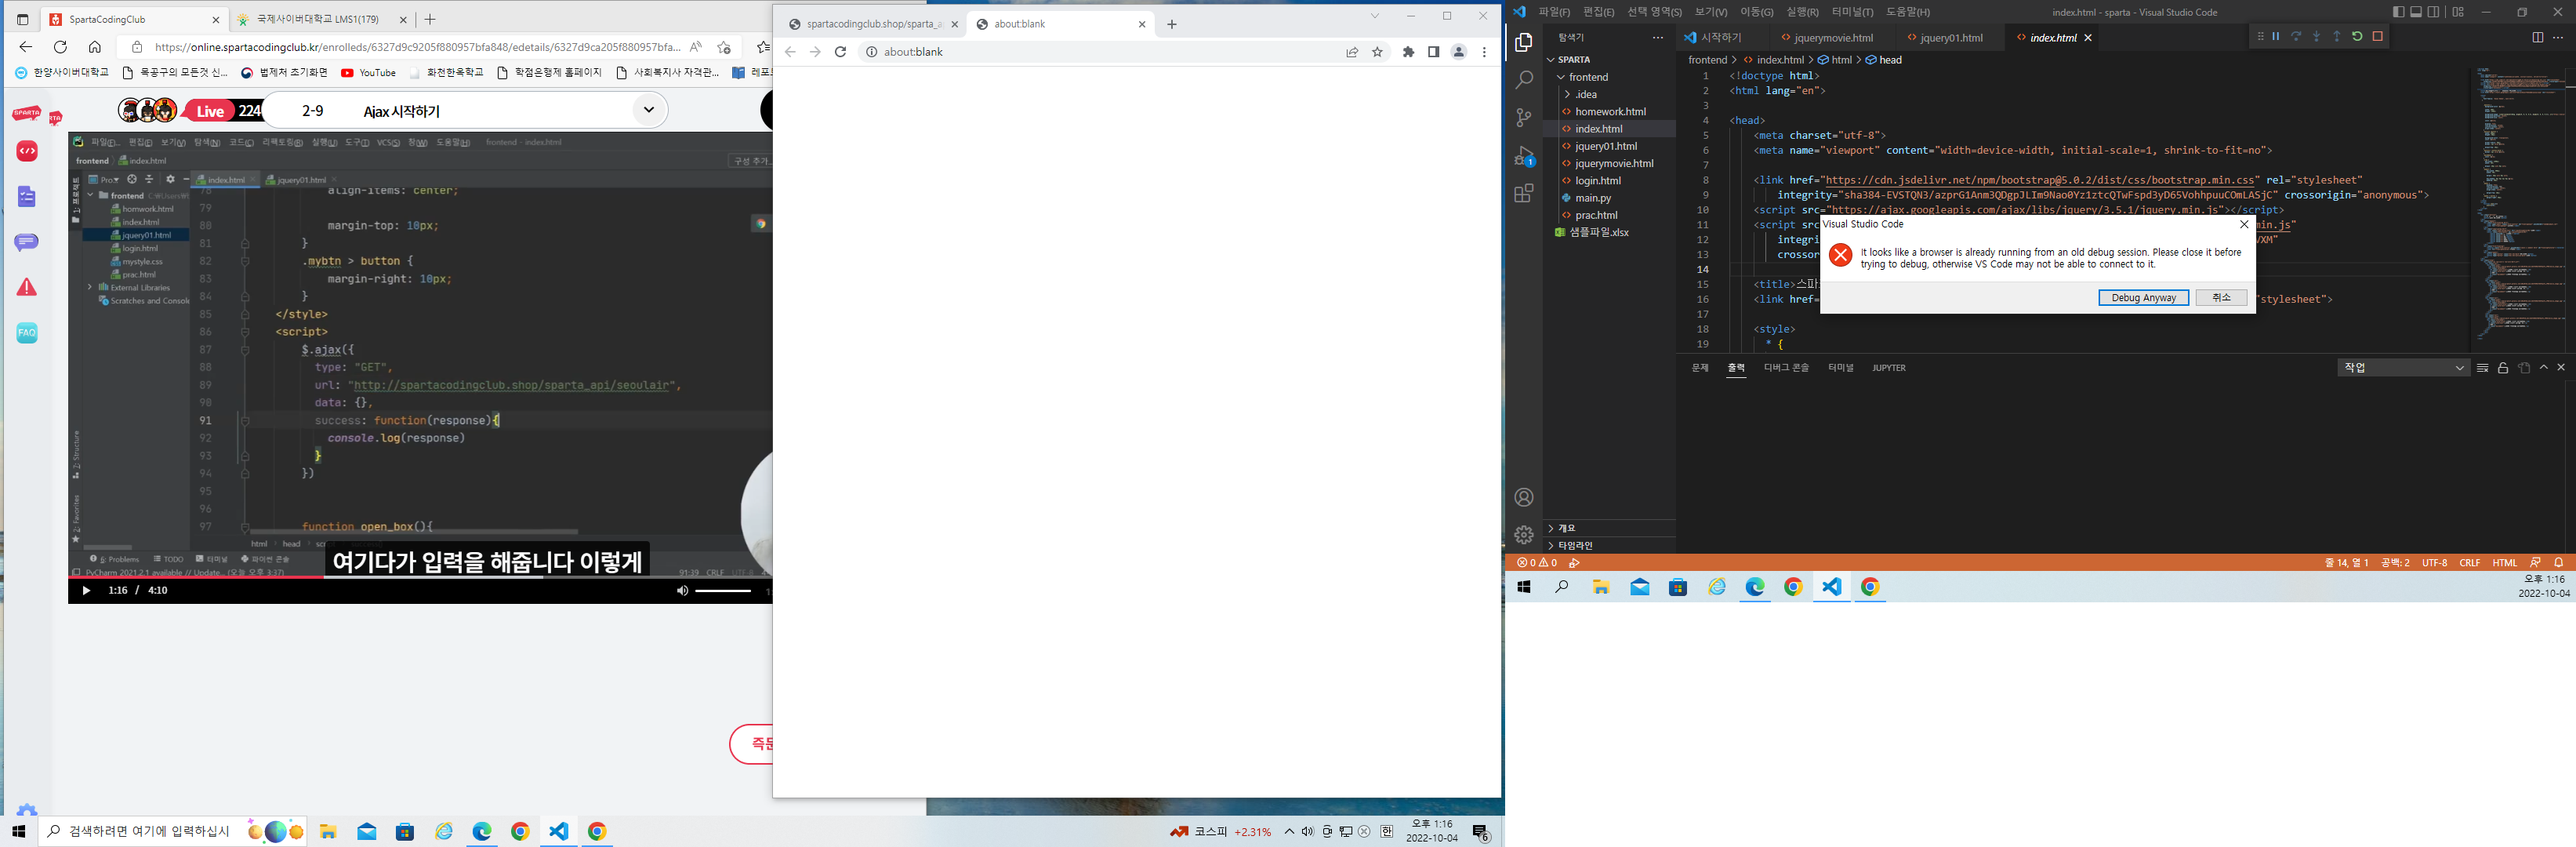Image resolution: width=2576 pixels, height=847 pixels.
Task: Play the lecture video
Action: pyautogui.click(x=86, y=591)
